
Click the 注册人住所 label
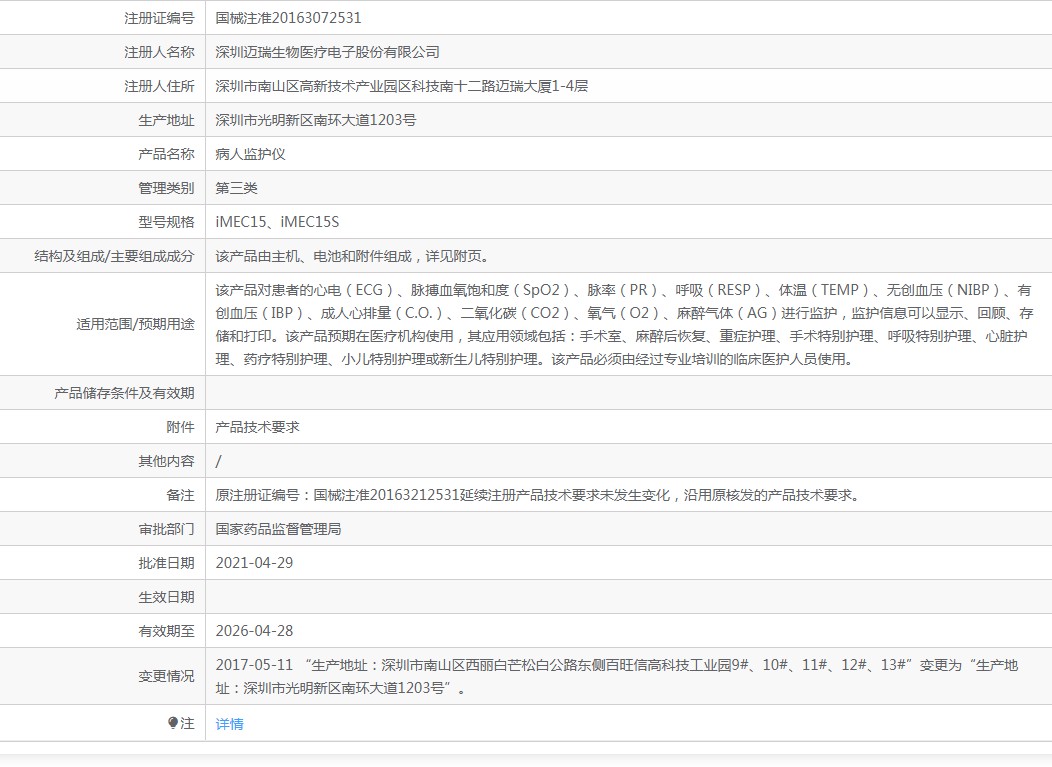pyautogui.click(x=159, y=87)
